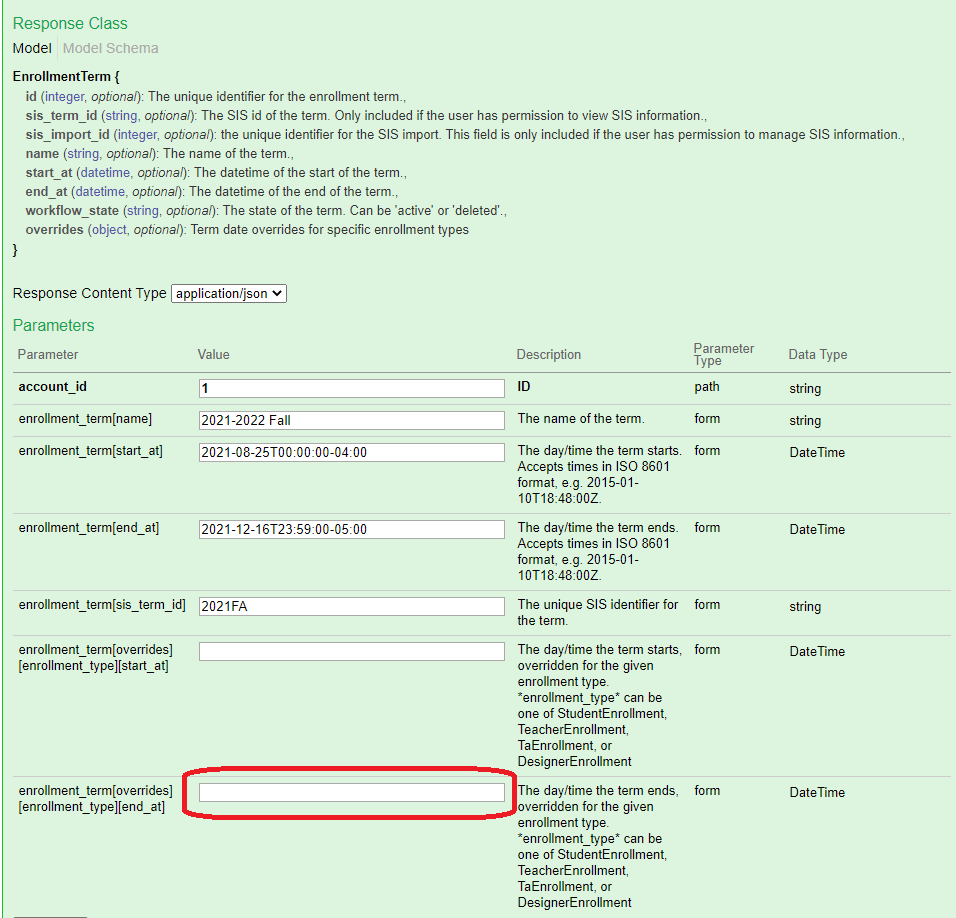Place cursor in the enrollment_term[name] field

point(348,420)
